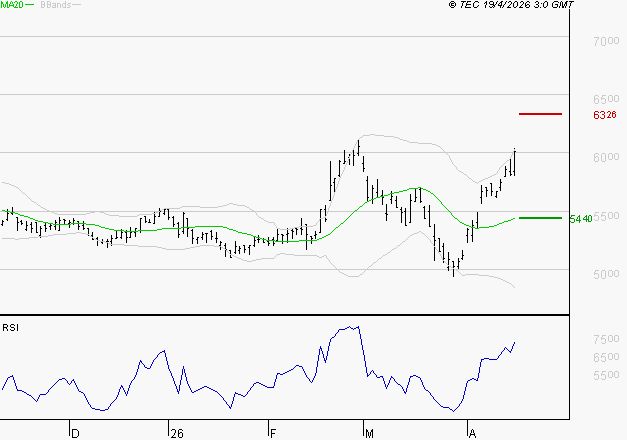Screen dimensions: 627x440
Task: Click the MA20 legend label
Action: tap(12, 5)
